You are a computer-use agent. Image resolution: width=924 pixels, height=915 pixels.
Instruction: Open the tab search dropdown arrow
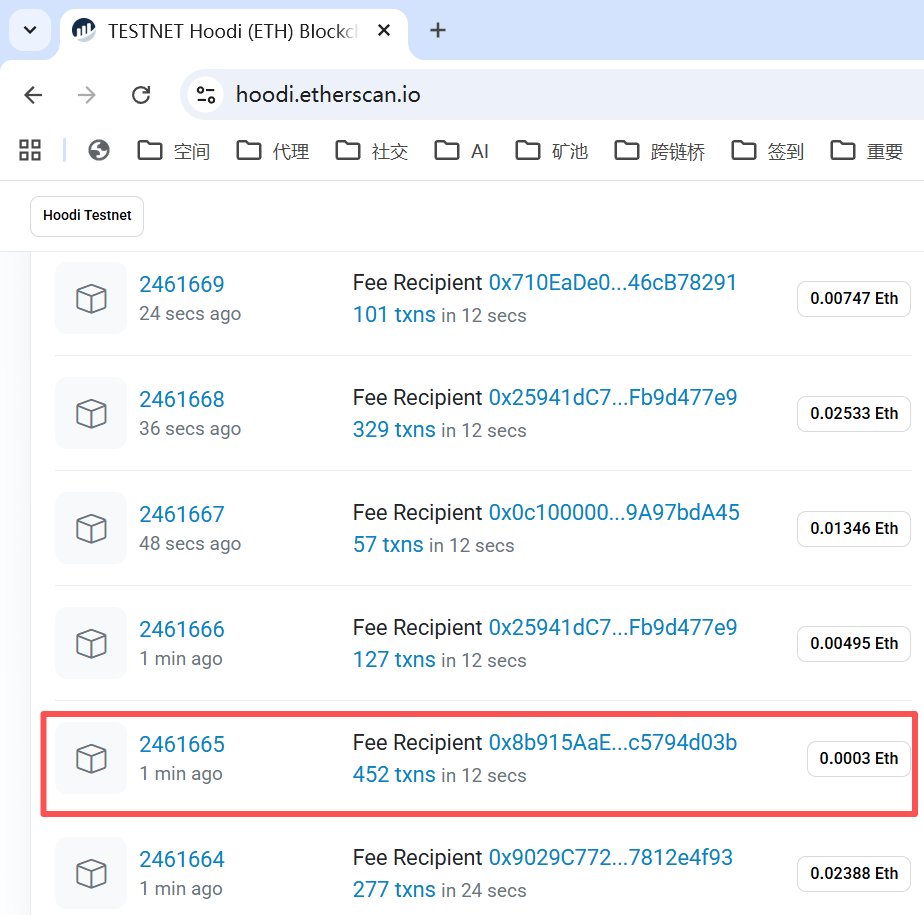pyautogui.click(x=30, y=29)
